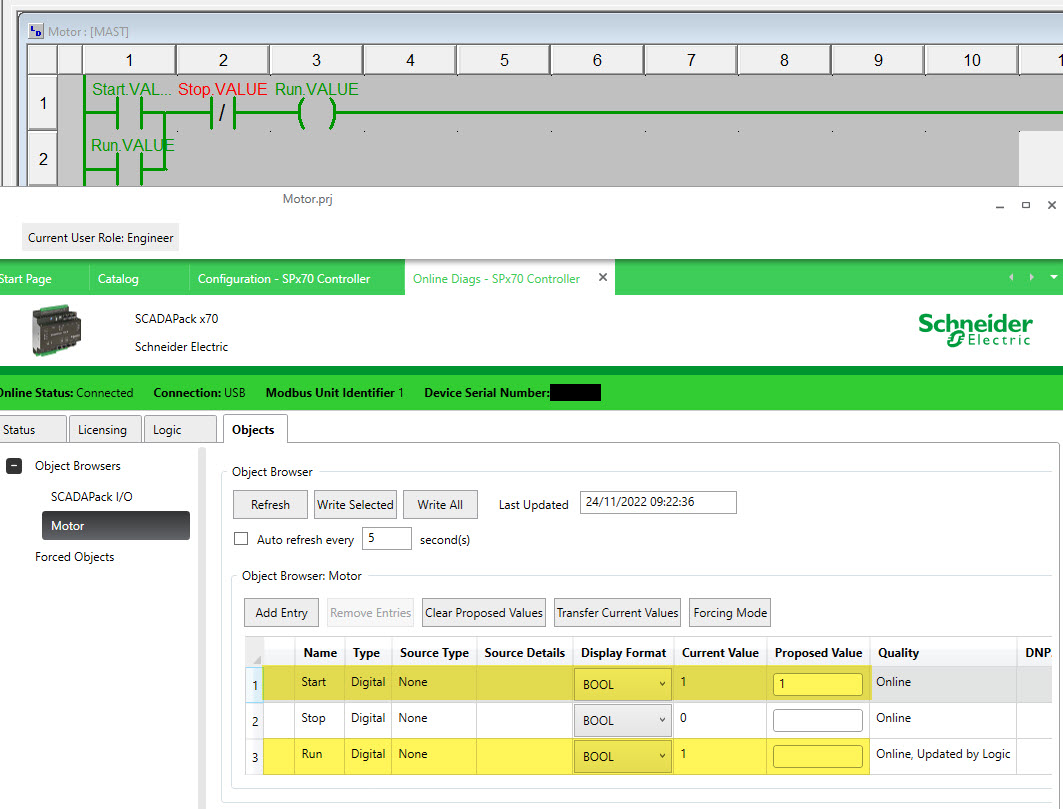Click the Refresh button
Image resolution: width=1063 pixels, height=809 pixels.
point(270,505)
